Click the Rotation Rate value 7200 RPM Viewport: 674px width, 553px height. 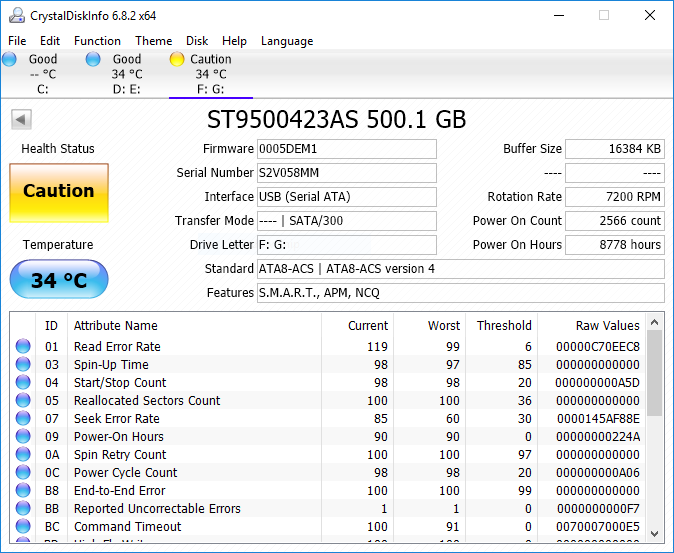pyautogui.click(x=615, y=197)
